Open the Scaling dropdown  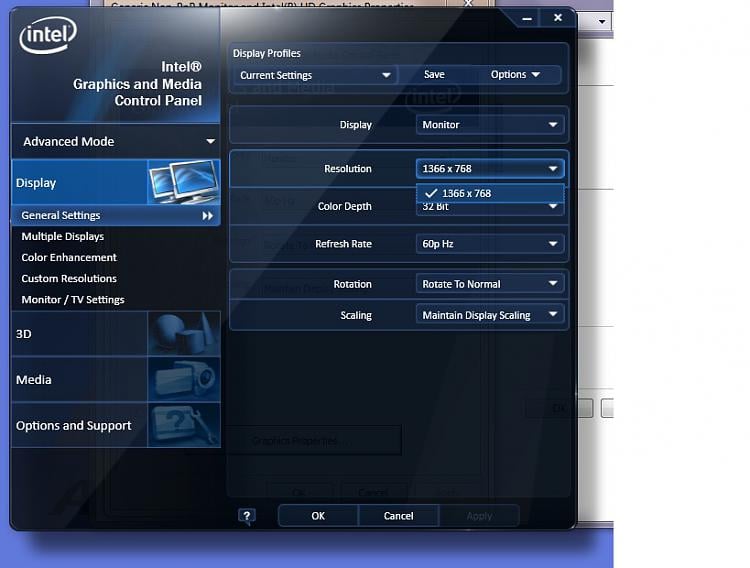coord(490,315)
